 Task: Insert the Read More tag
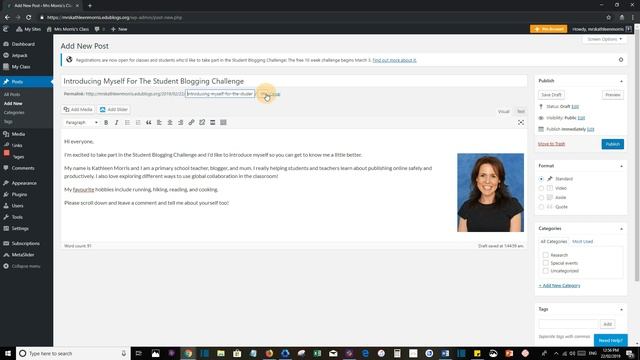point(212,122)
